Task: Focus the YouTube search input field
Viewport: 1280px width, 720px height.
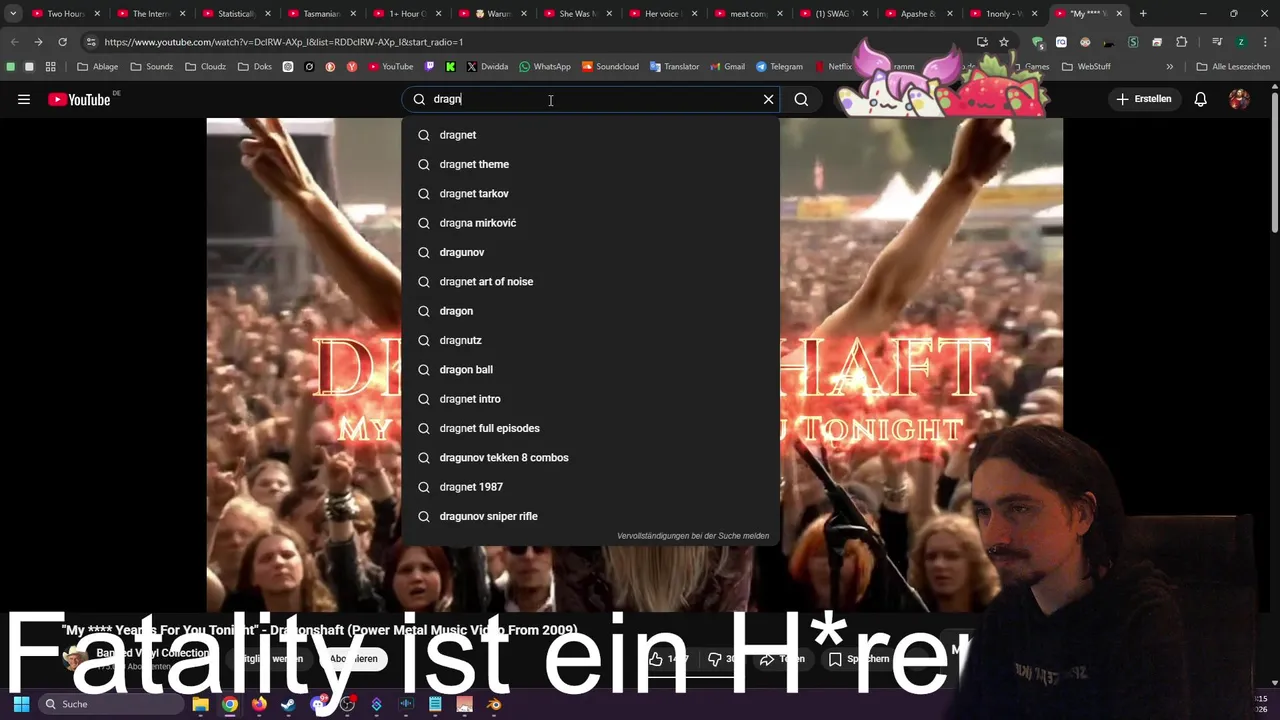Action: click(x=590, y=99)
